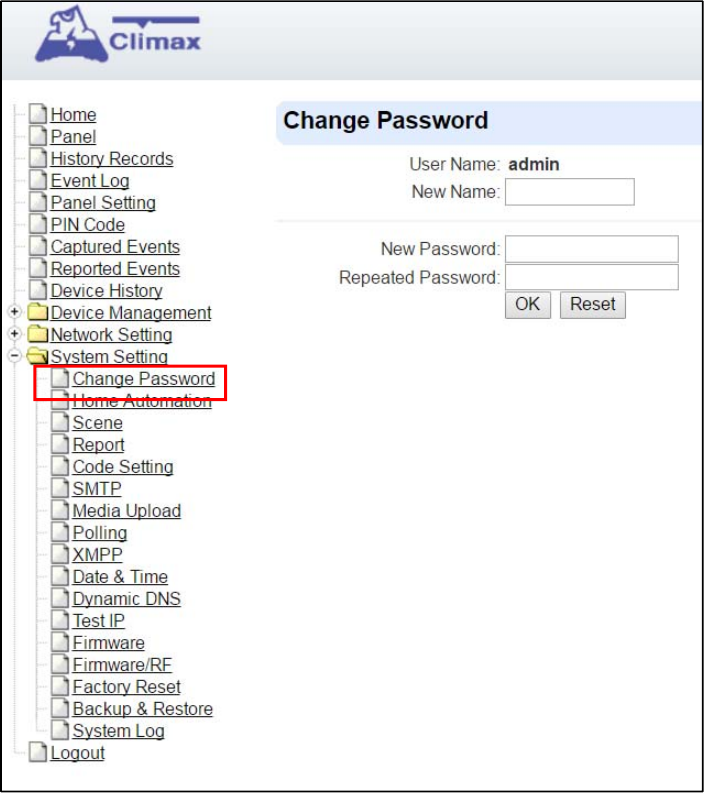Click the page icon beside Home
This screenshot has height=793, width=704.
tap(38, 114)
